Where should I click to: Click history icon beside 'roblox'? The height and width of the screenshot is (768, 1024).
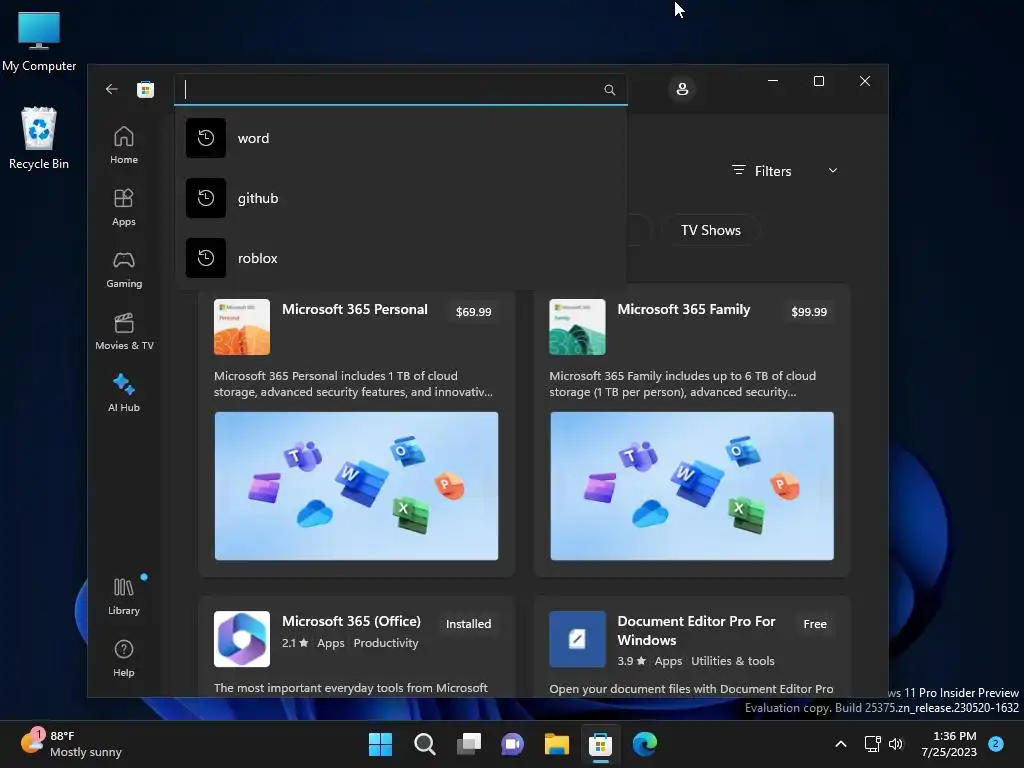(206, 258)
